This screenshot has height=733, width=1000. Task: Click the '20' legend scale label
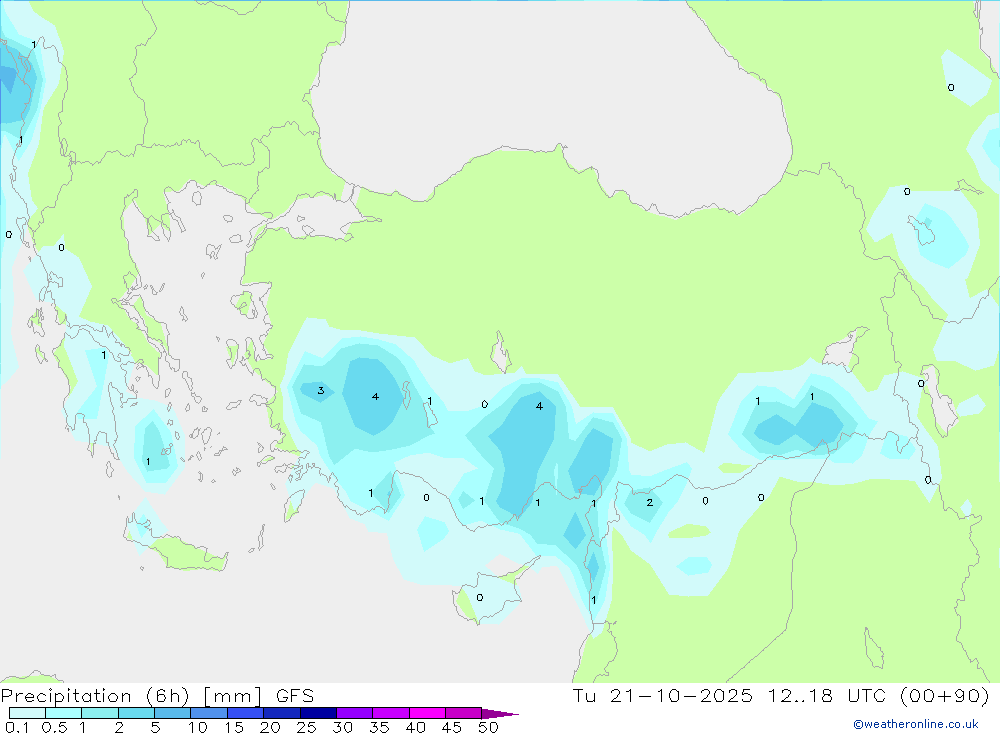[x=270, y=727]
